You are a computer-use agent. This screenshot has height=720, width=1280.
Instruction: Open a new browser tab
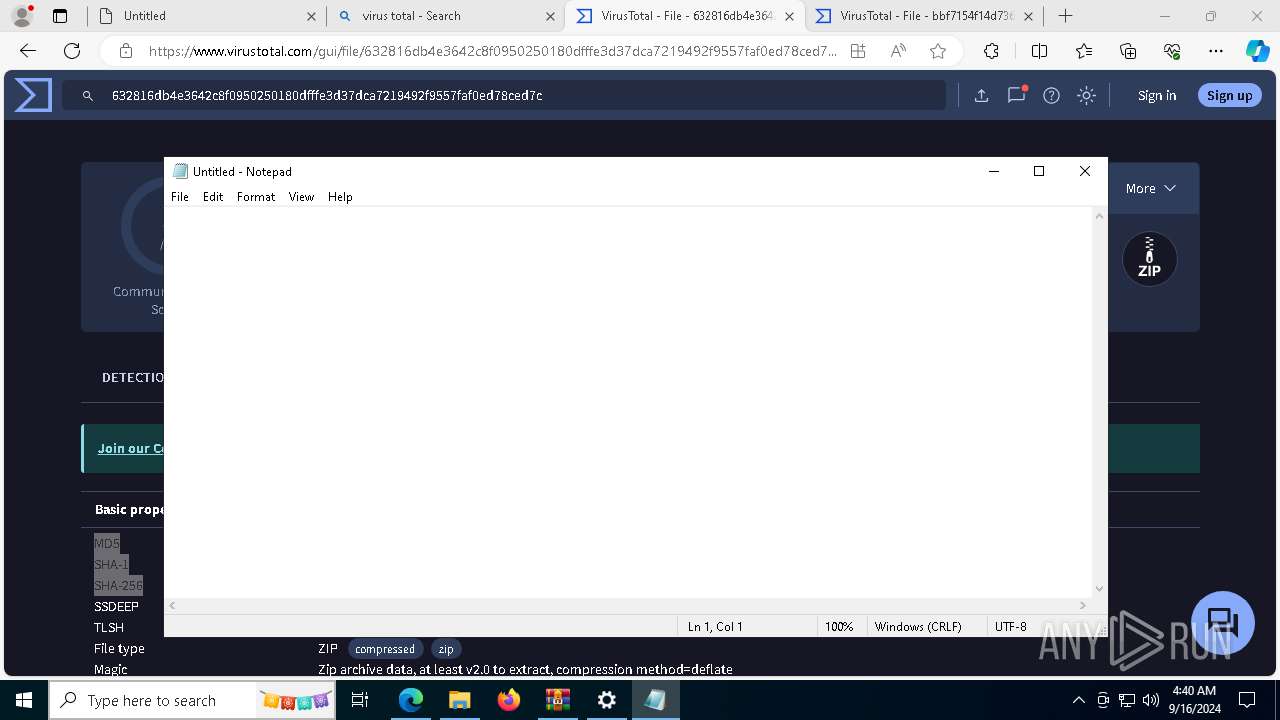pyautogui.click(x=1066, y=16)
